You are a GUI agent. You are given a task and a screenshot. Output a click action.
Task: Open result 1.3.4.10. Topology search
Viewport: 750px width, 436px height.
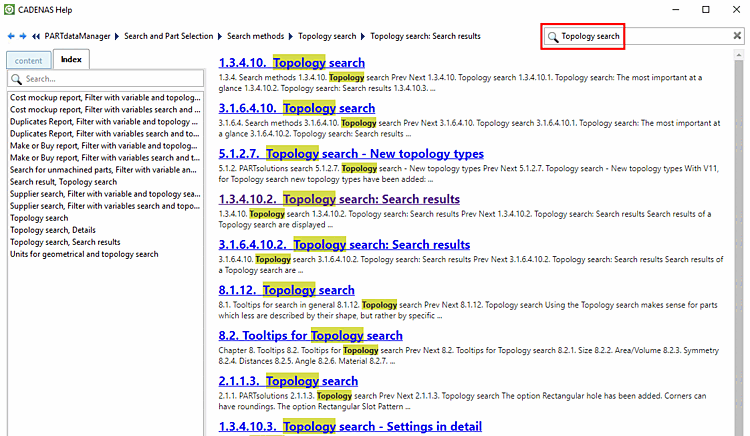point(292,63)
